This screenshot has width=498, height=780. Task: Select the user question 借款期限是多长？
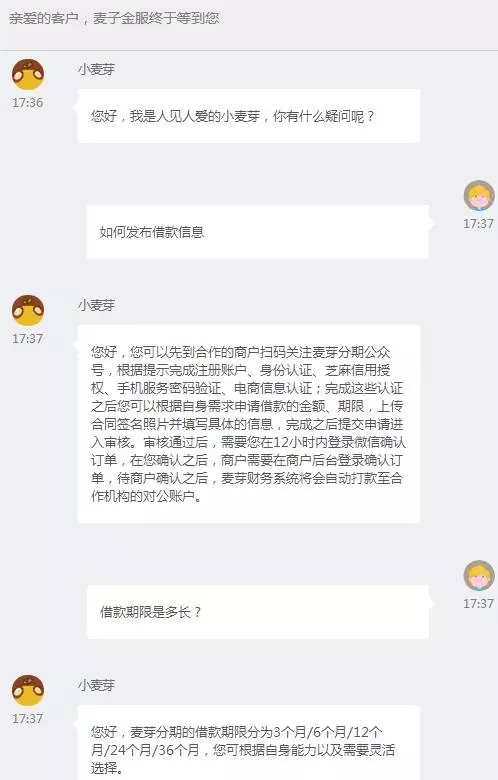coord(257,612)
